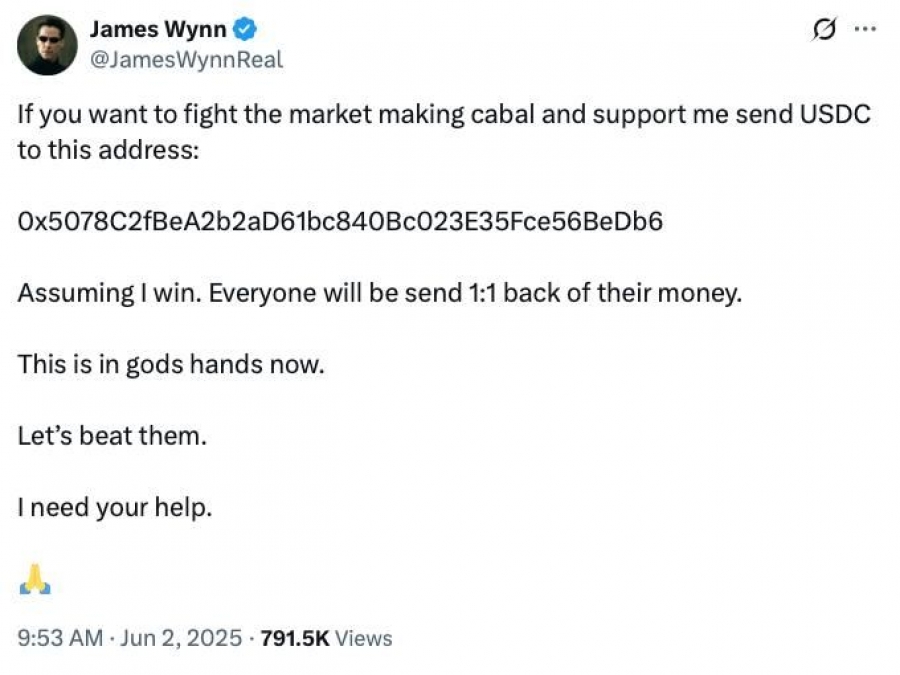The image size is (900, 675).
Task: Open the James Wynn display name link
Action: tap(158, 29)
